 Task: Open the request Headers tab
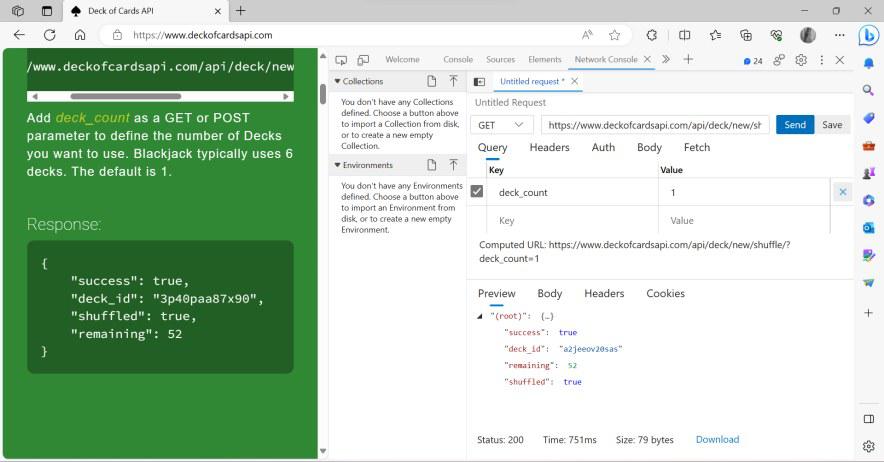click(x=549, y=147)
